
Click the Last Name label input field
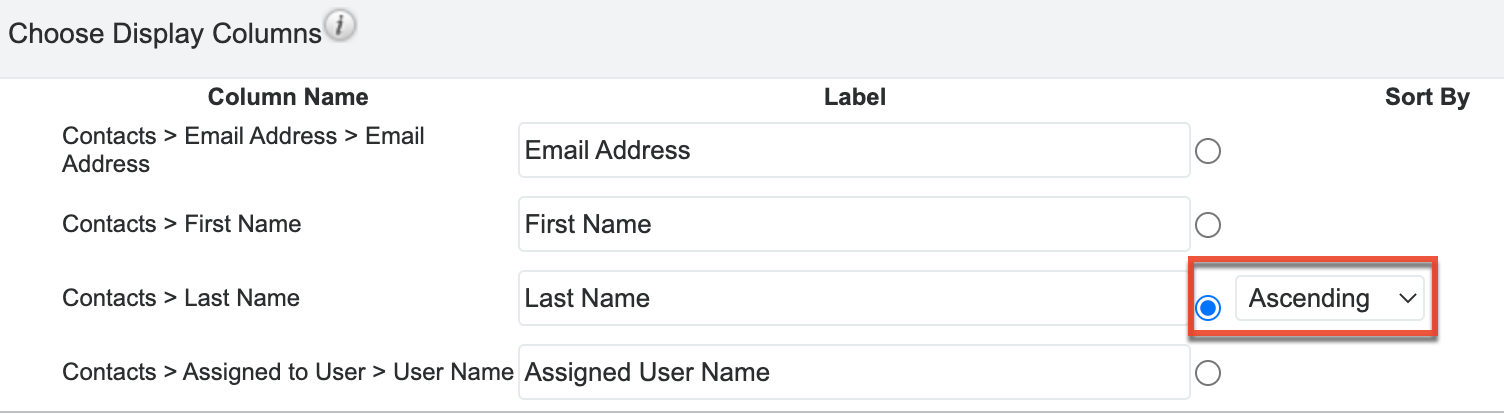[x=853, y=298]
